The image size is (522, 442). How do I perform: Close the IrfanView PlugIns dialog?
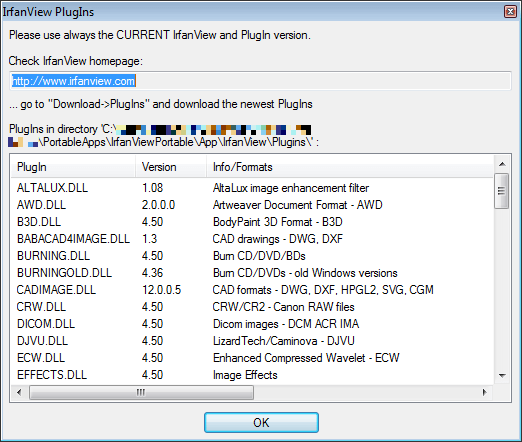point(510,12)
